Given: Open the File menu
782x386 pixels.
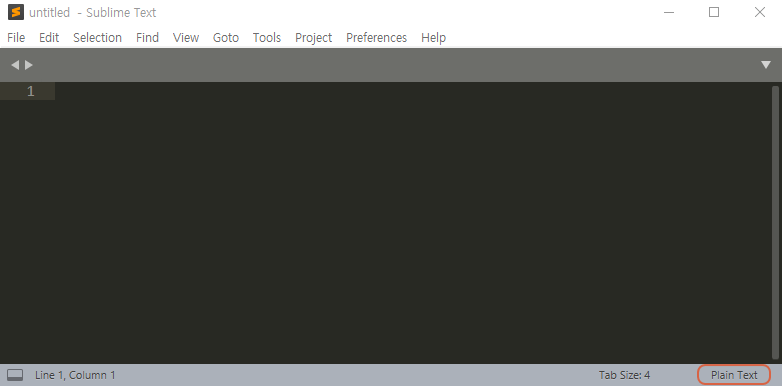Looking at the screenshot, I should pyautogui.click(x=16, y=37).
